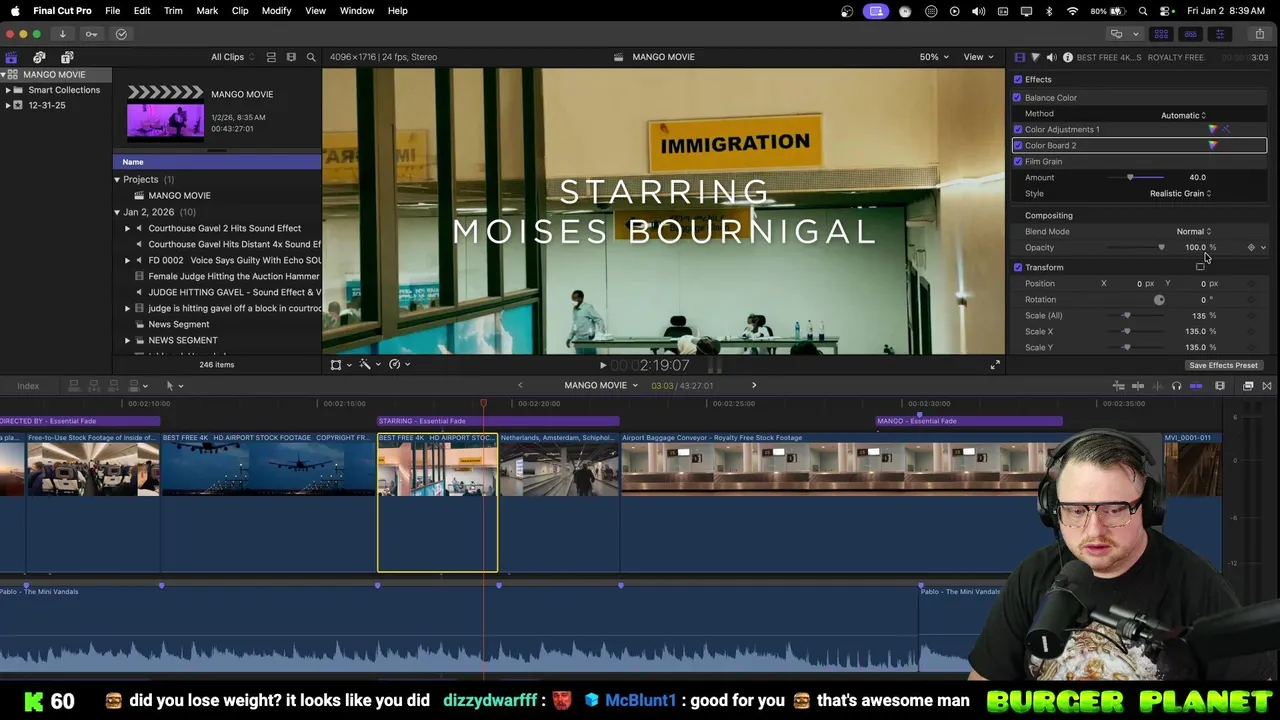The width and height of the screenshot is (1280, 720).
Task: Open the Clip menu
Action: coord(240,10)
